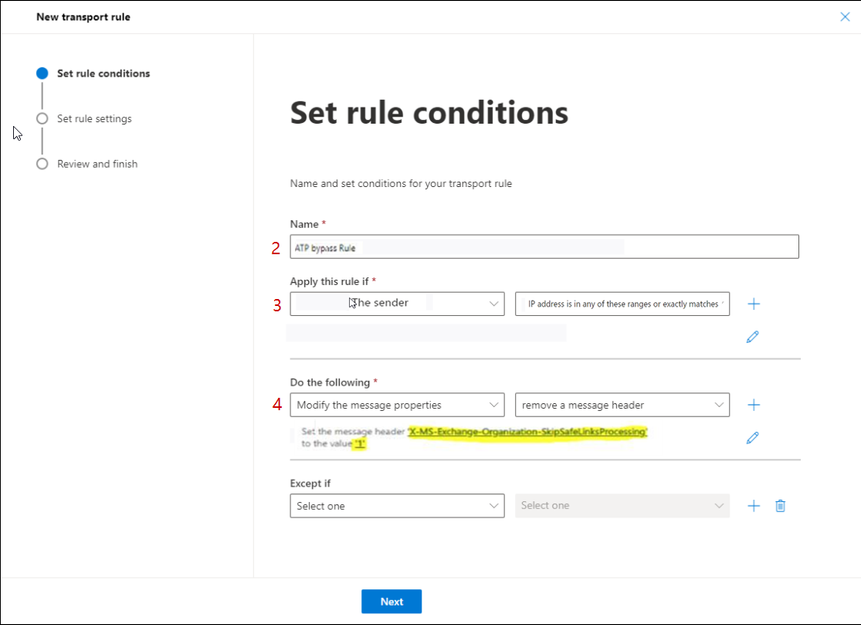The image size is (861, 625).
Task: Go to 'Set rule settings' step
Action: [94, 119]
